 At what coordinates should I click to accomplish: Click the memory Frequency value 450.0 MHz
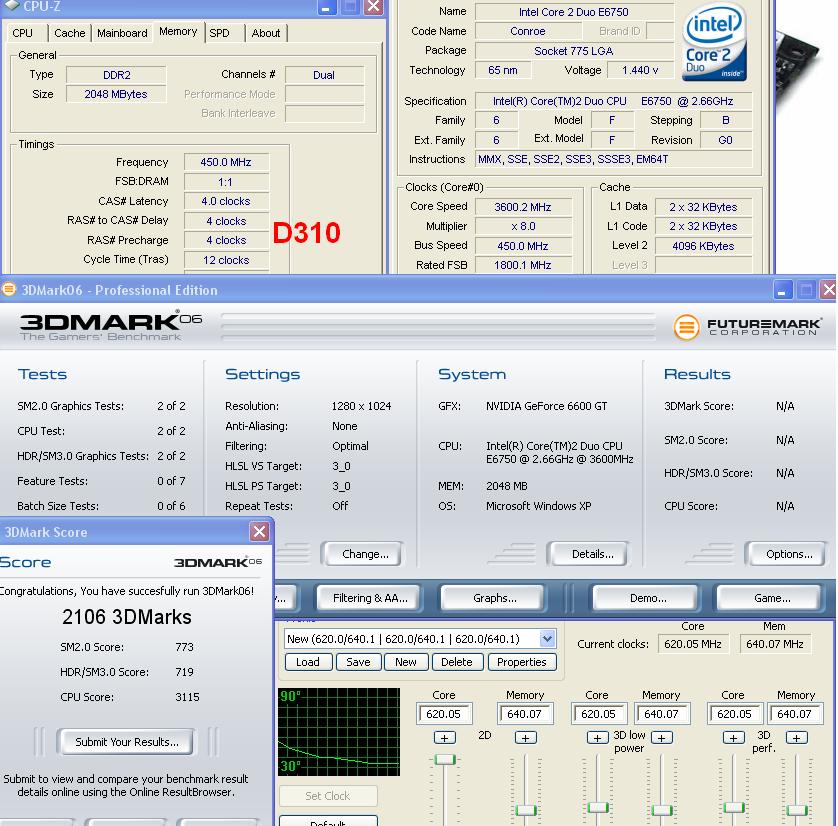pos(226,162)
